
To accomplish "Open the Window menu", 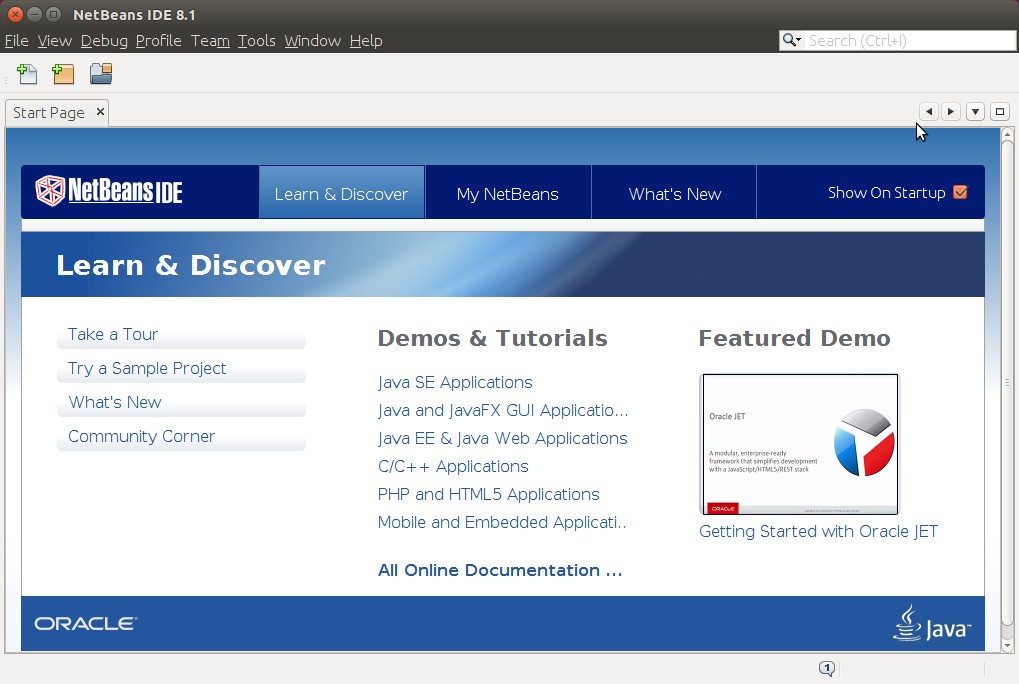I will click(x=313, y=41).
